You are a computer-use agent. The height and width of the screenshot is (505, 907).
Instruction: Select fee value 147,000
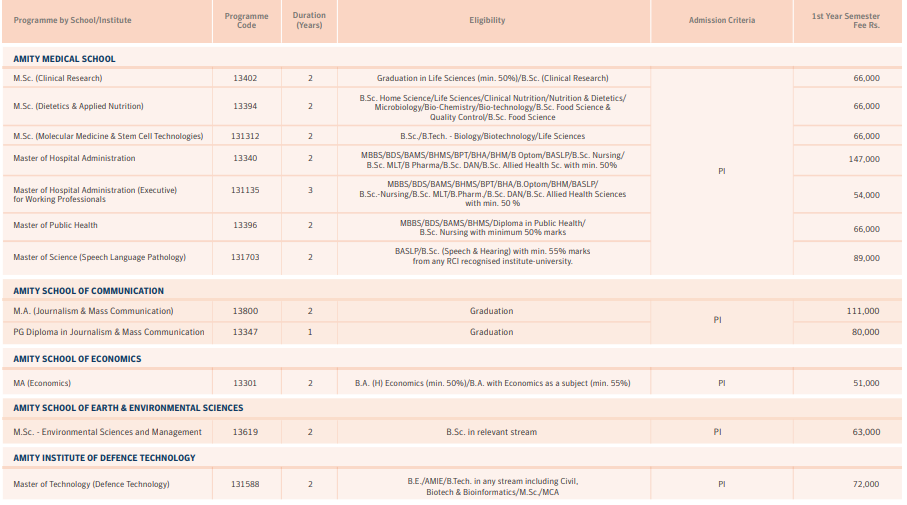point(864,159)
